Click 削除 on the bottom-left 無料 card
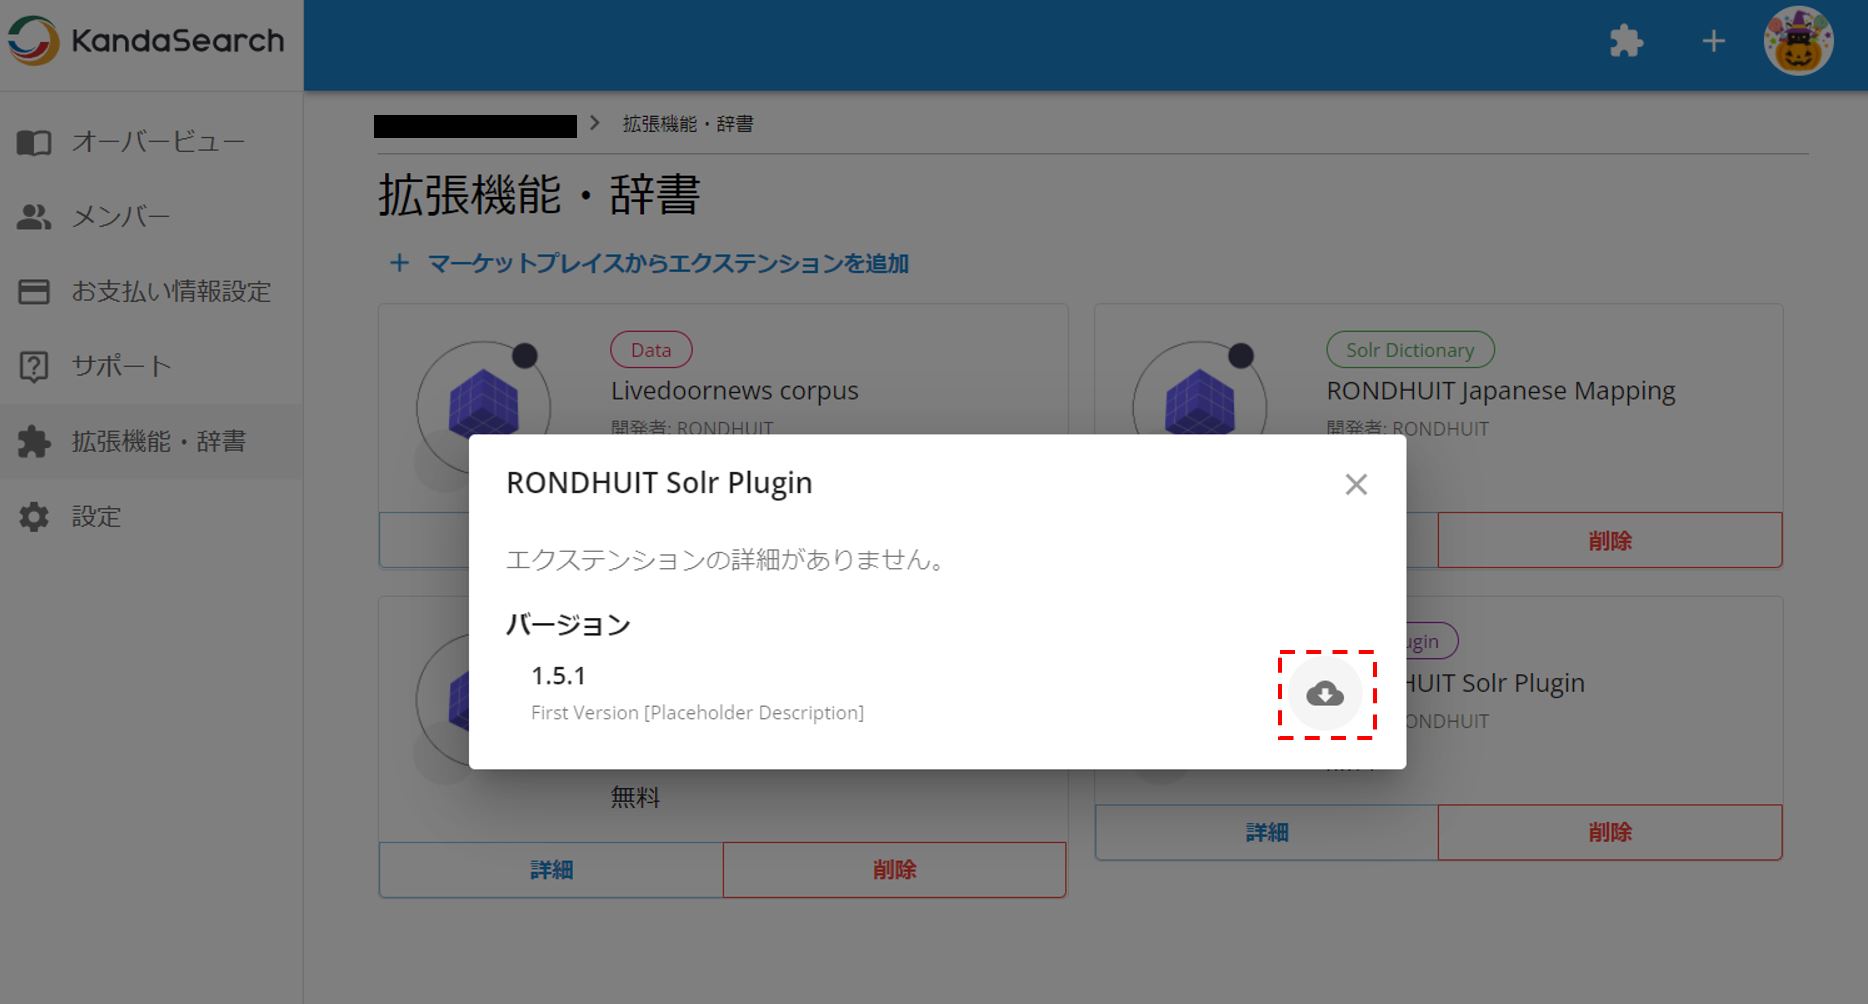This screenshot has height=1004, width=1868. (894, 870)
